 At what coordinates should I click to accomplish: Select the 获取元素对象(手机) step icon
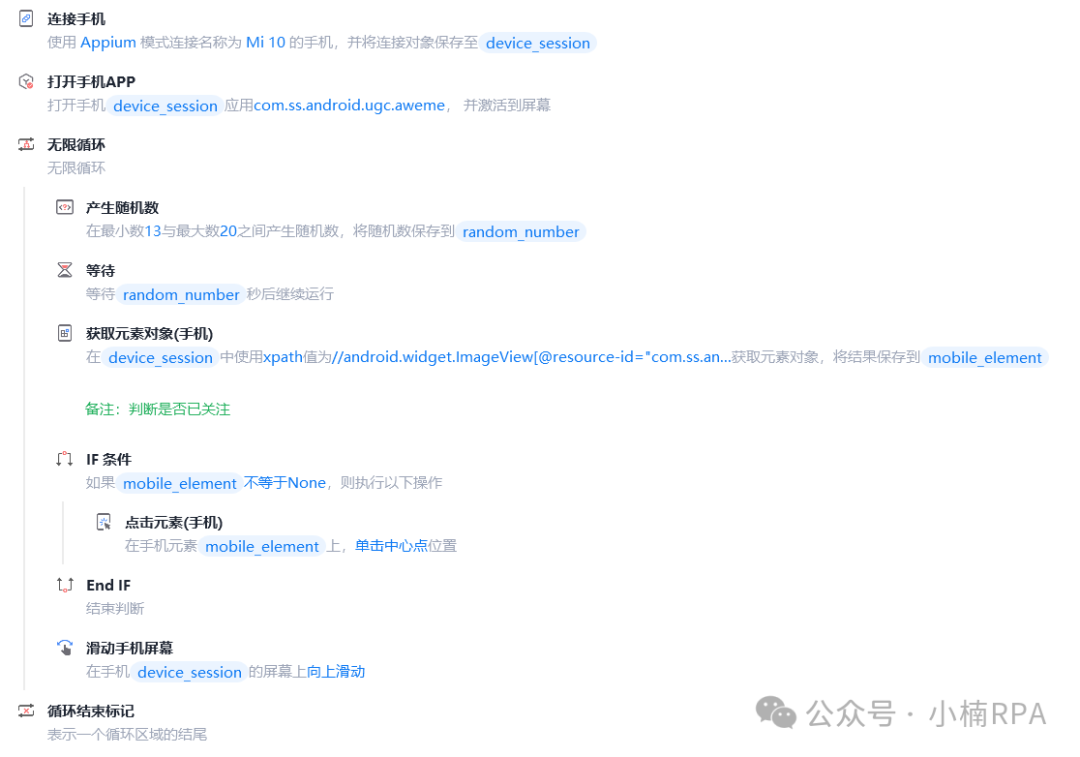coord(64,333)
